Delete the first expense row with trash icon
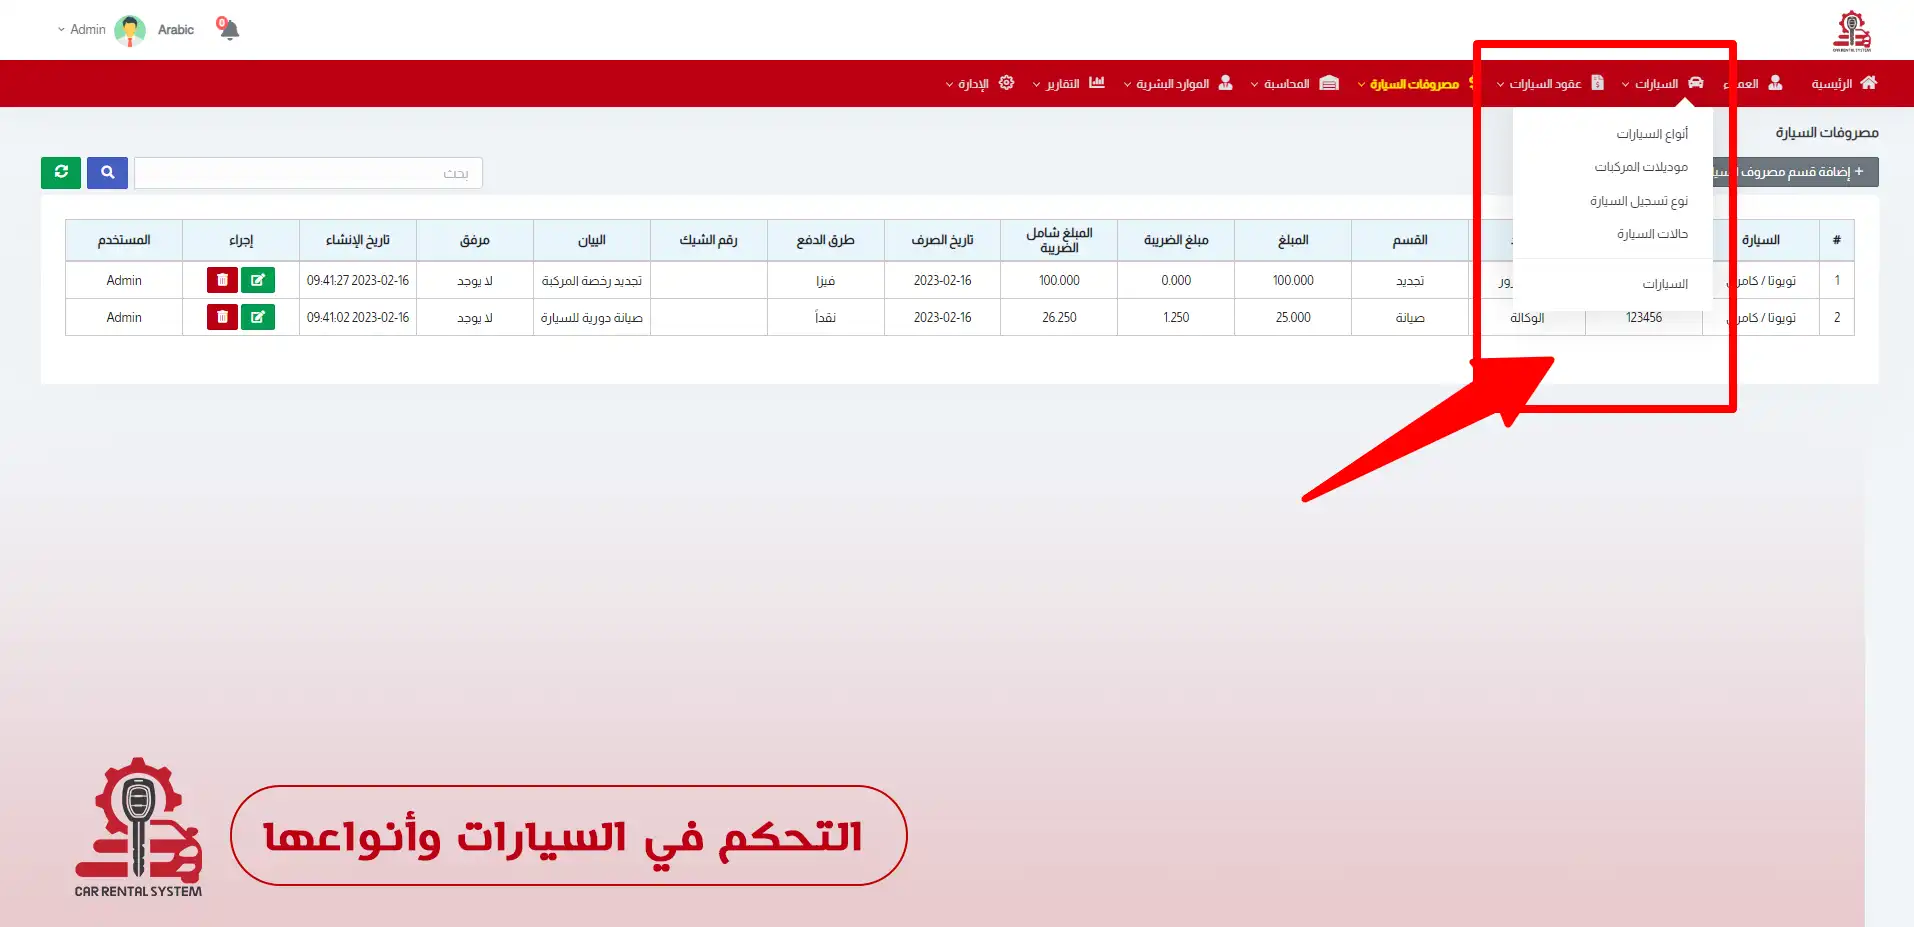 222,280
